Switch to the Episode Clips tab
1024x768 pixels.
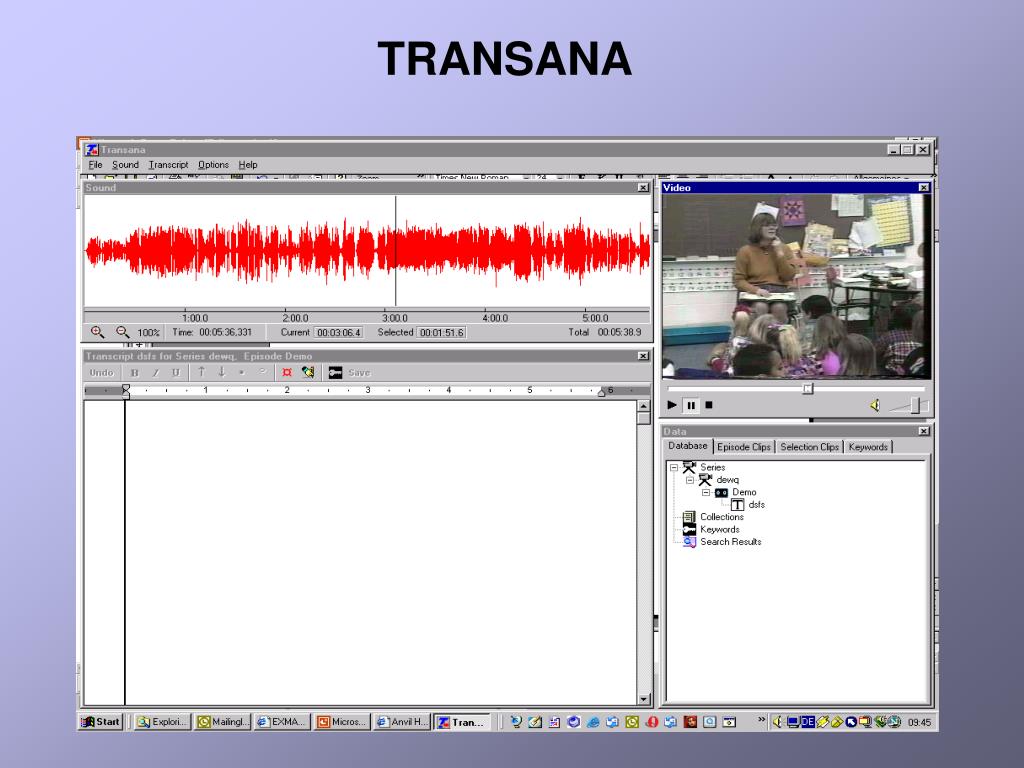pyautogui.click(x=743, y=447)
